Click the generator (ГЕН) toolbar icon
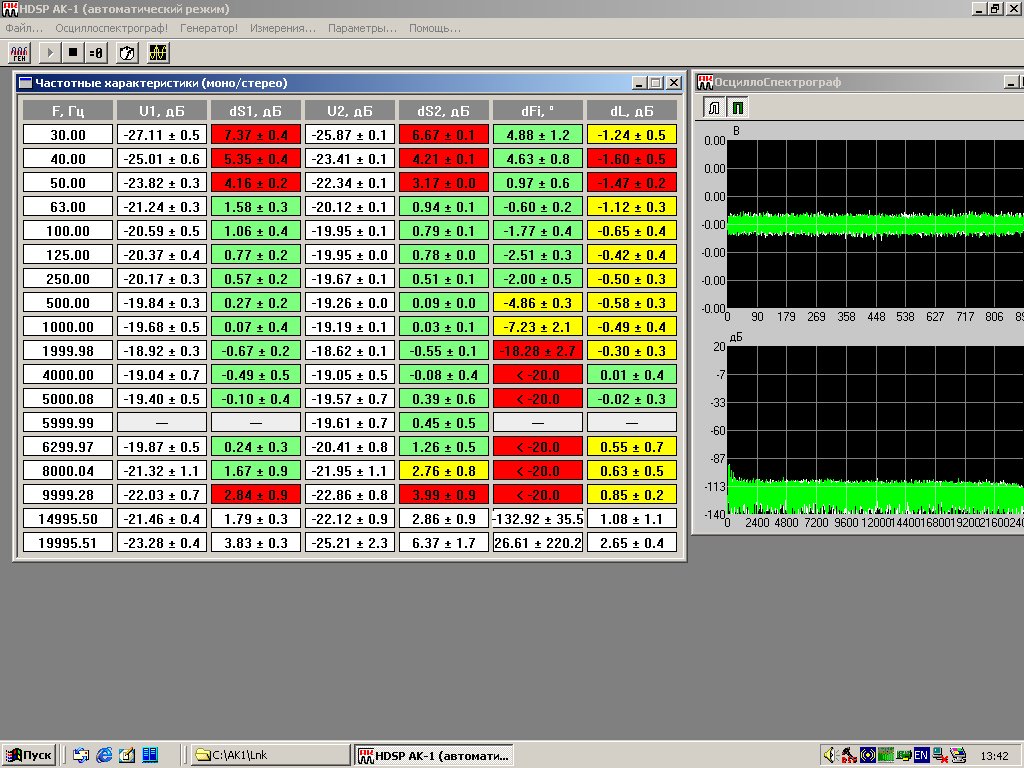Viewport: 1024px width, 768px height. tap(20, 51)
